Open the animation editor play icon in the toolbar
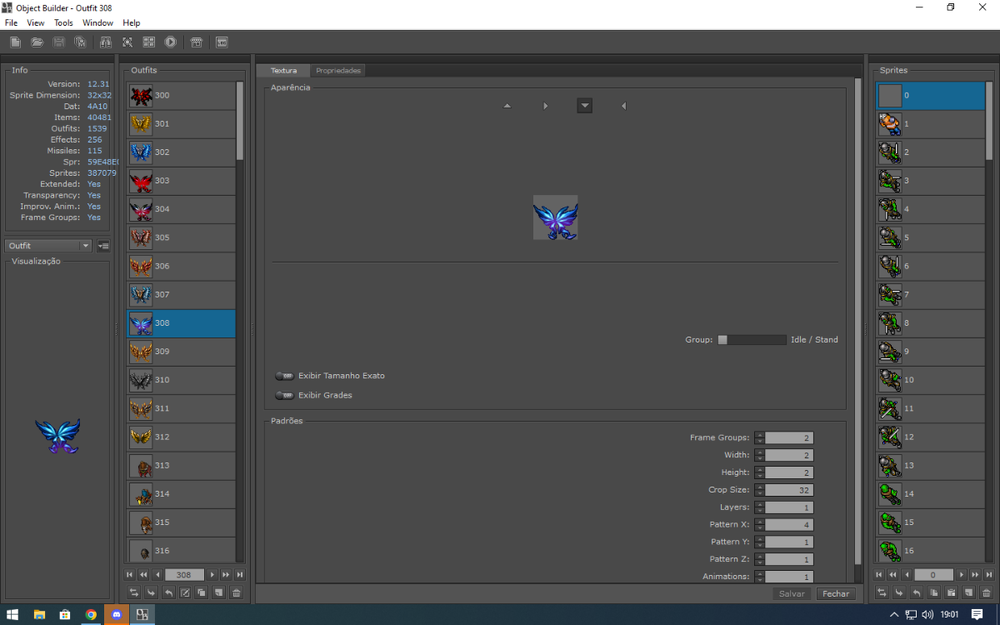Screen dimensions: 1000x625 pos(171,42)
